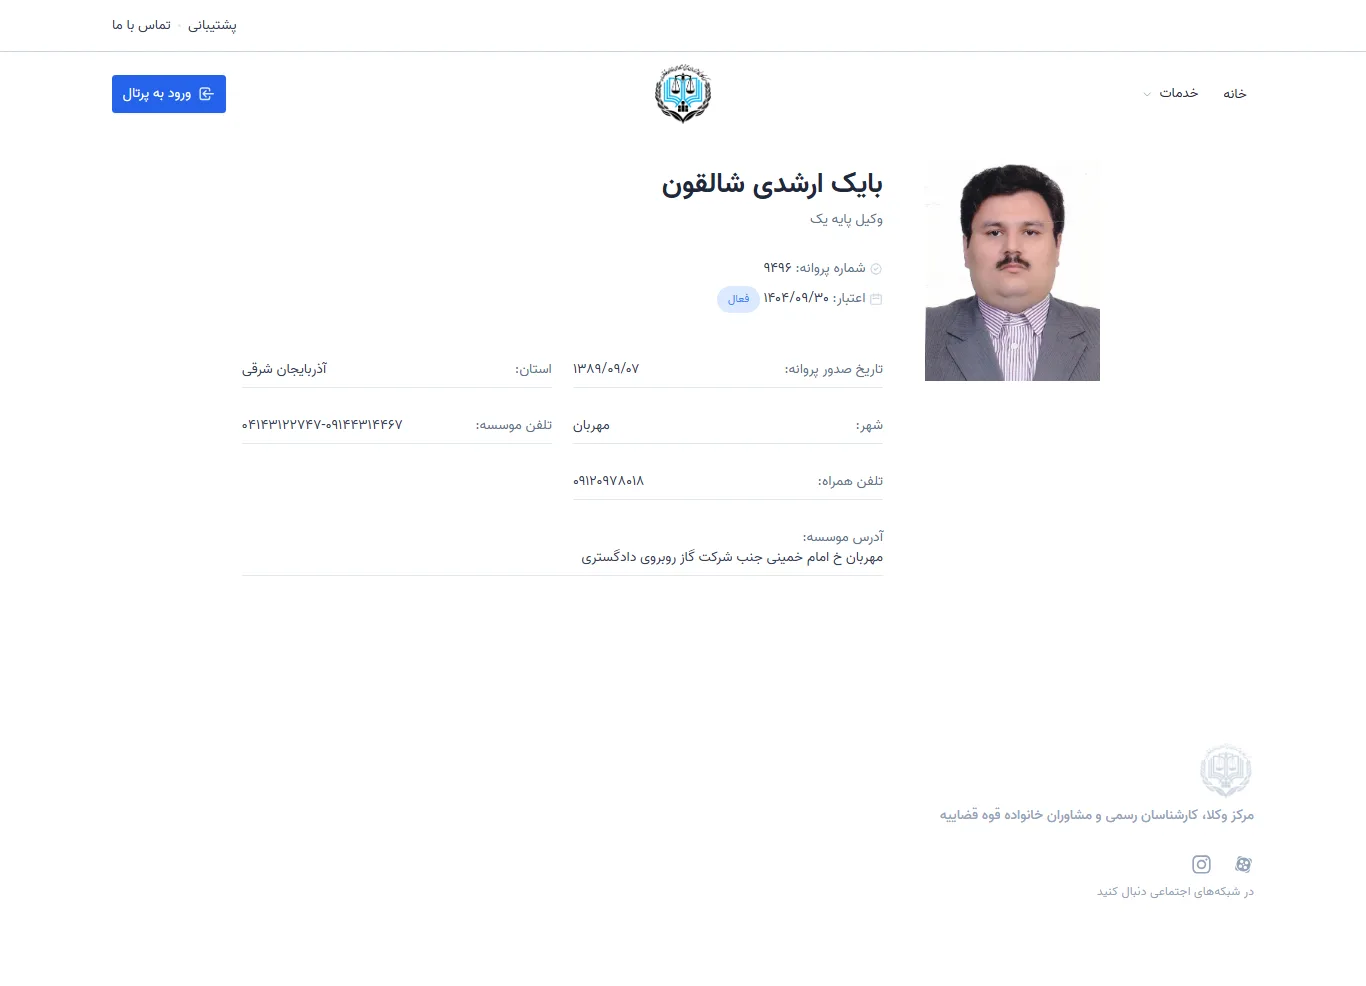
Task: Click the آدرس موسسه label
Action: coord(842,537)
